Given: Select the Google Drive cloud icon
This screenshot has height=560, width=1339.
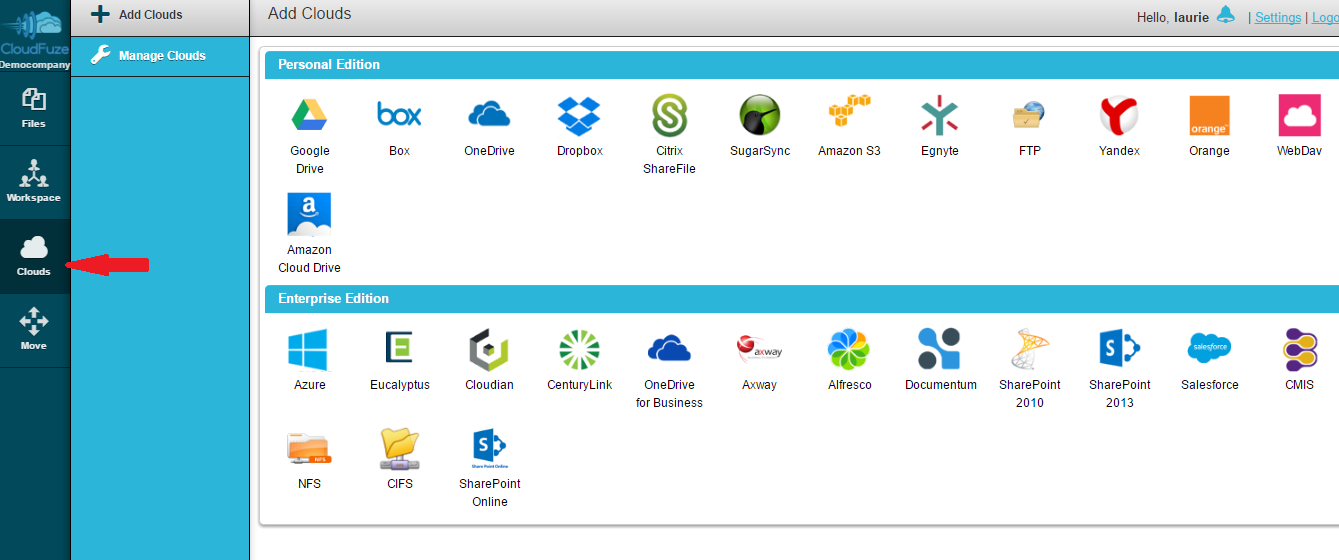Looking at the screenshot, I should point(310,116).
